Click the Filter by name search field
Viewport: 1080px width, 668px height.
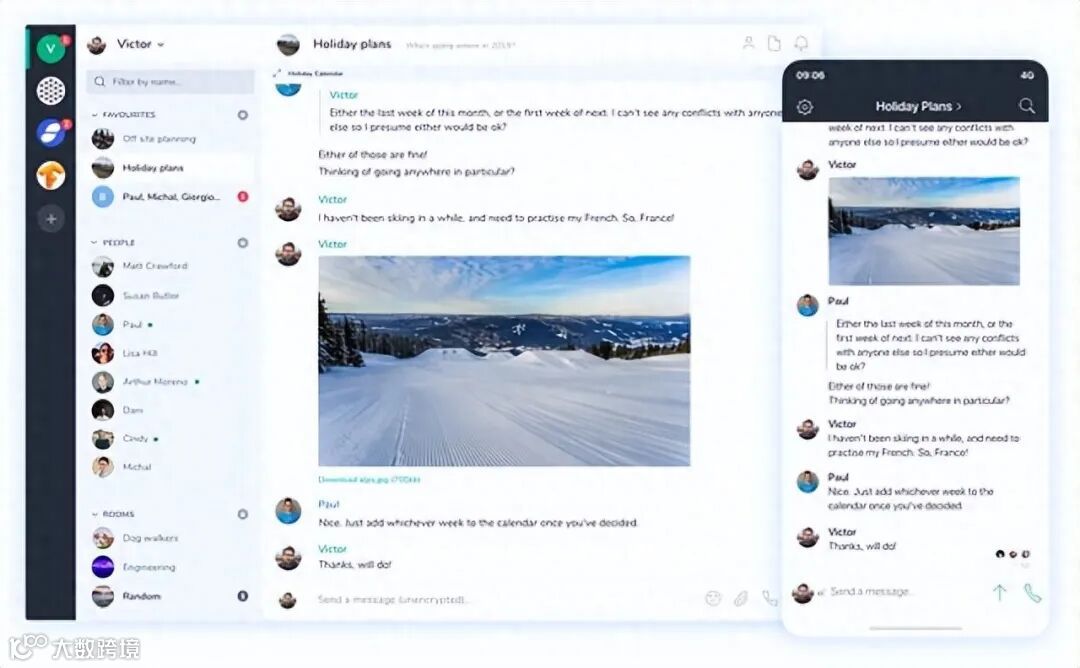pyautogui.click(x=170, y=81)
